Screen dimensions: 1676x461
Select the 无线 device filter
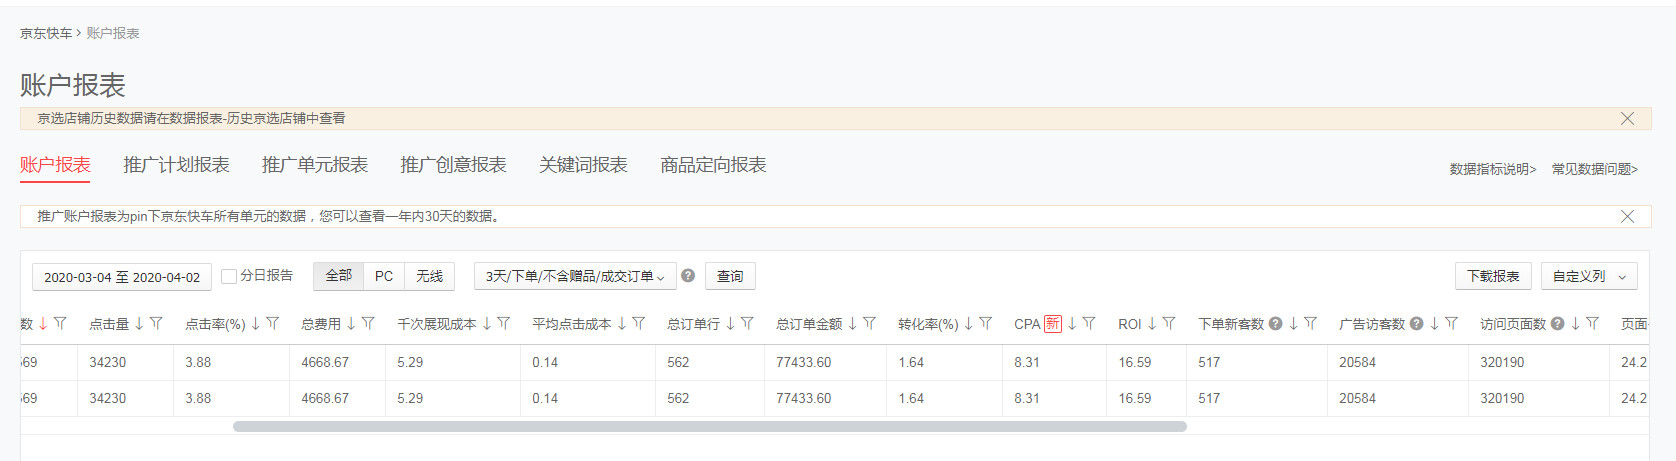(x=430, y=276)
